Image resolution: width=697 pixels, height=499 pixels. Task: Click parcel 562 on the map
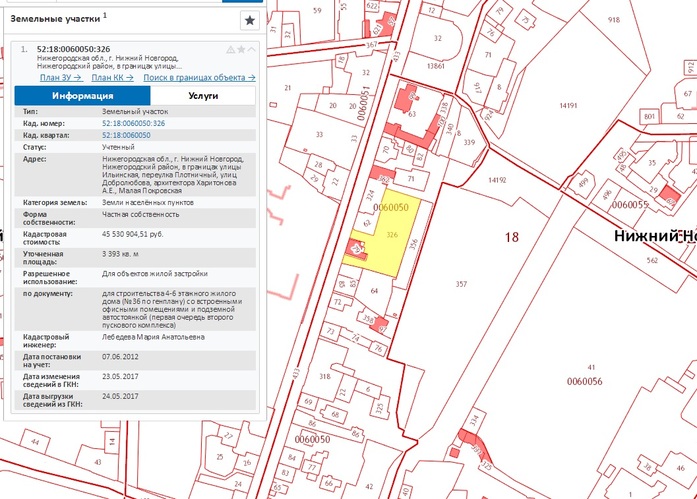651,260
